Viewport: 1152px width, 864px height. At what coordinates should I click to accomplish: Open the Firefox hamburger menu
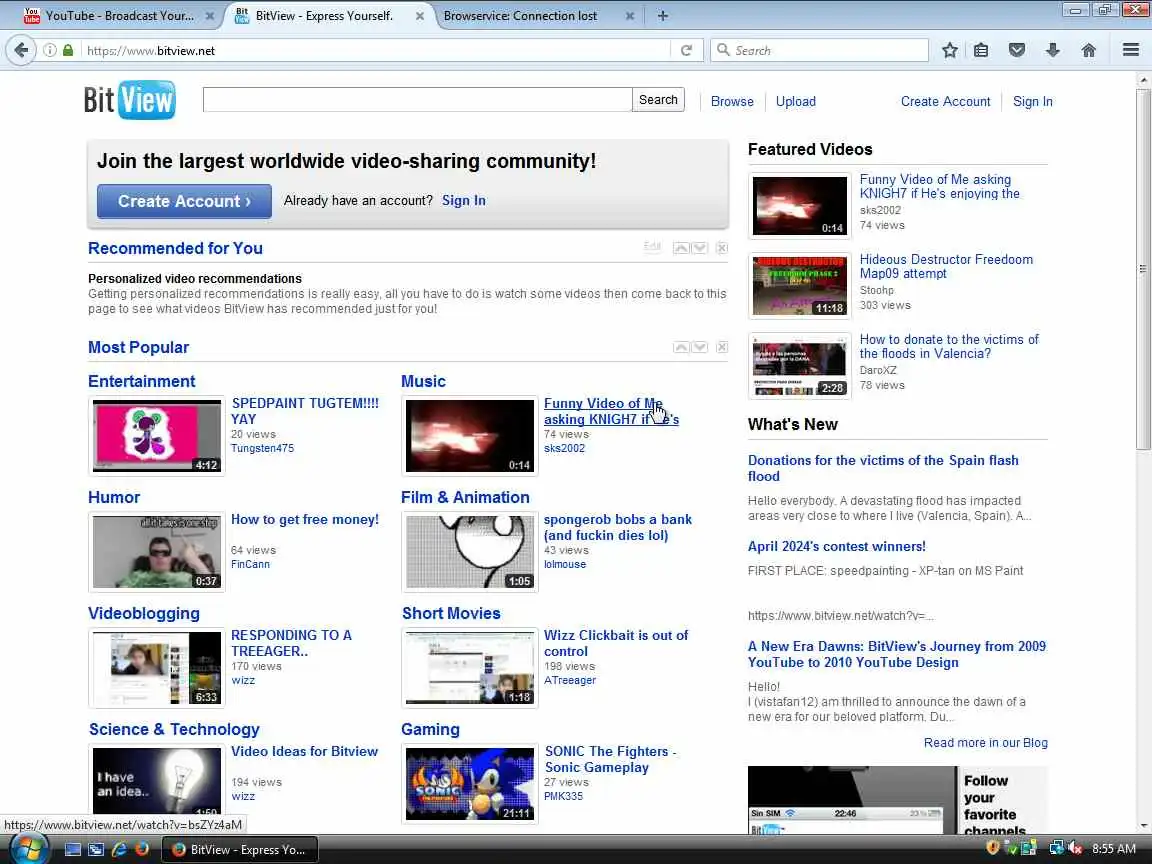click(x=1131, y=50)
